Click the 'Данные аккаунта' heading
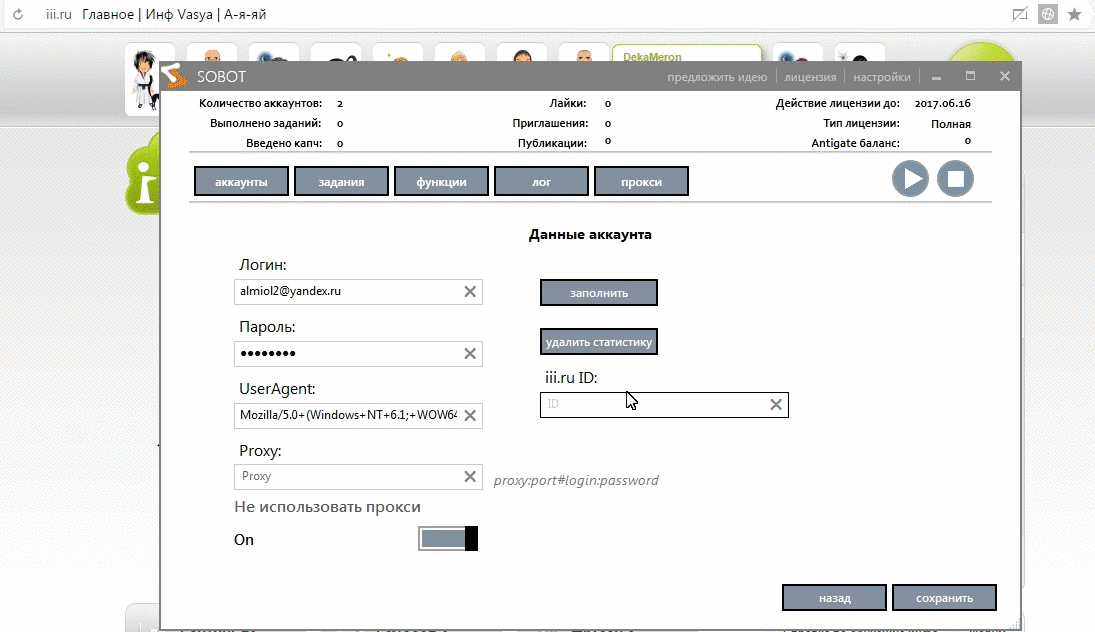The height and width of the screenshot is (632, 1095). (590, 235)
